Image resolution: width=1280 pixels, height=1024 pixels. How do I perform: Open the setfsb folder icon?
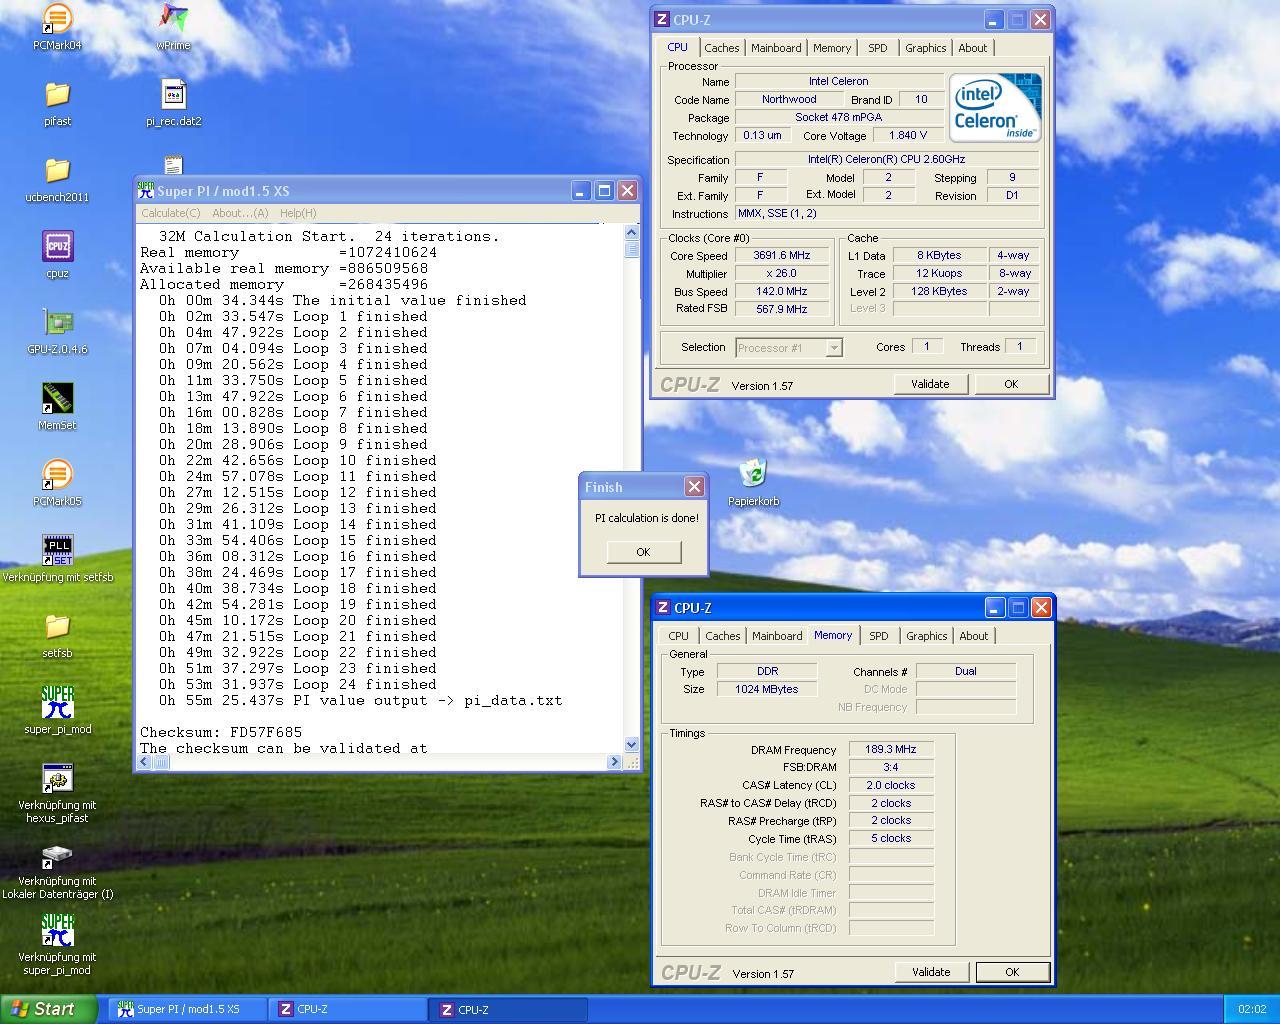coord(57,636)
